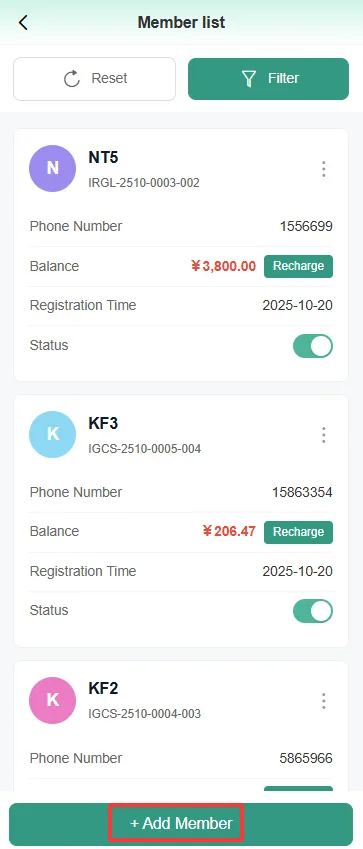Open the three-dot menu for KF3
Viewport: 363px width, 849px height.
323,435
